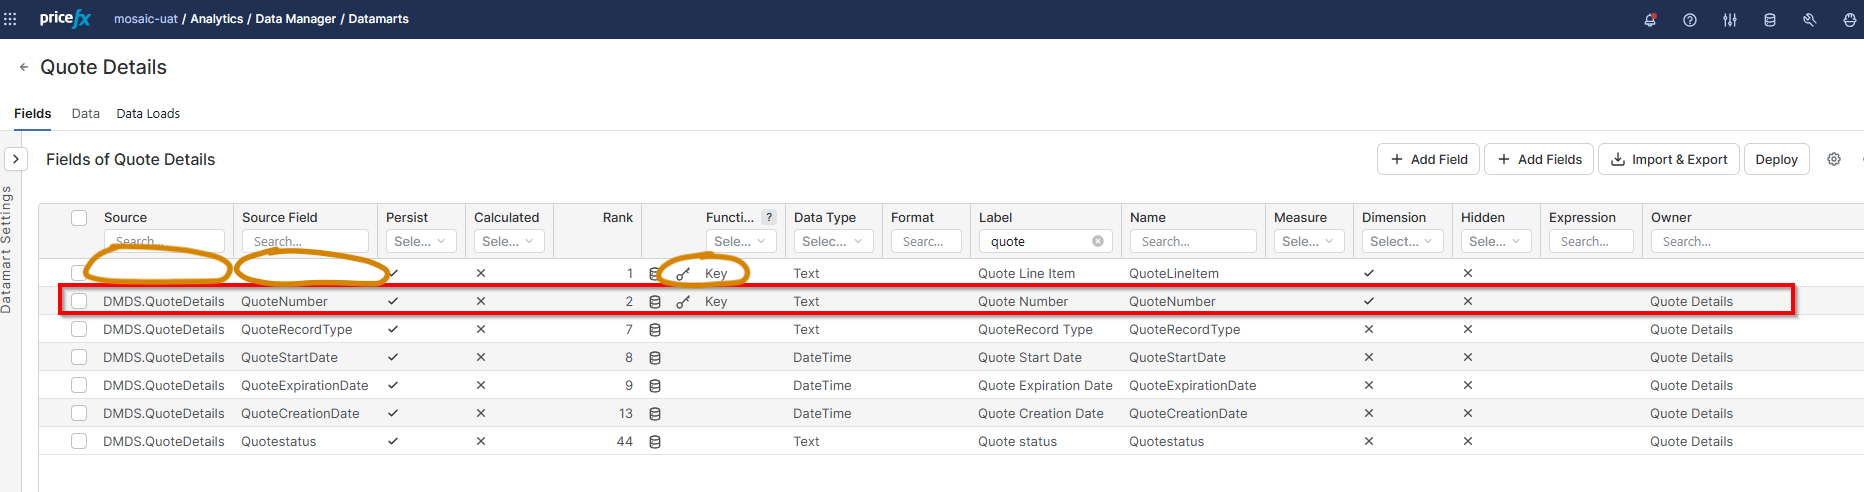This screenshot has height=492, width=1864.
Task: Open the Data Type filter dropdown
Action: click(x=832, y=241)
